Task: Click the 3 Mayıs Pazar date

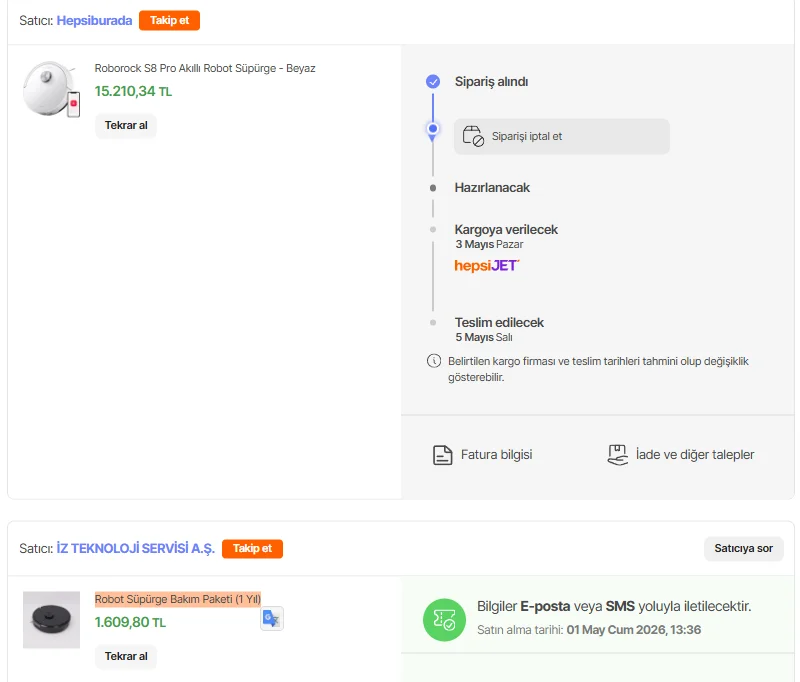Action: pos(489,244)
